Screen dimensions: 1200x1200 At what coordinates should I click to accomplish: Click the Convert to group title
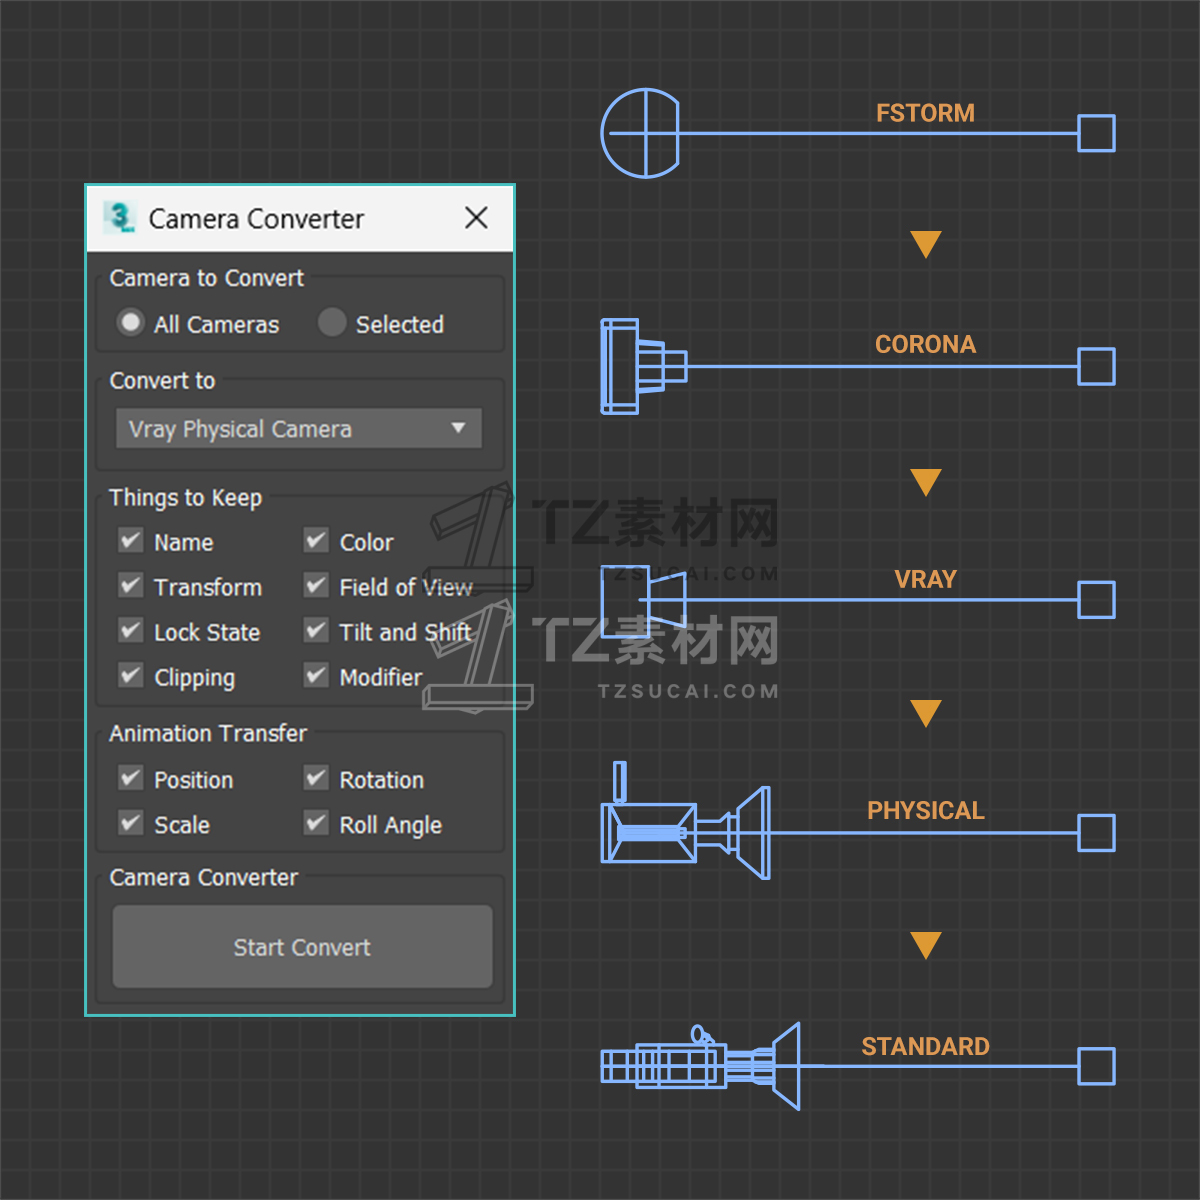[x=162, y=381]
